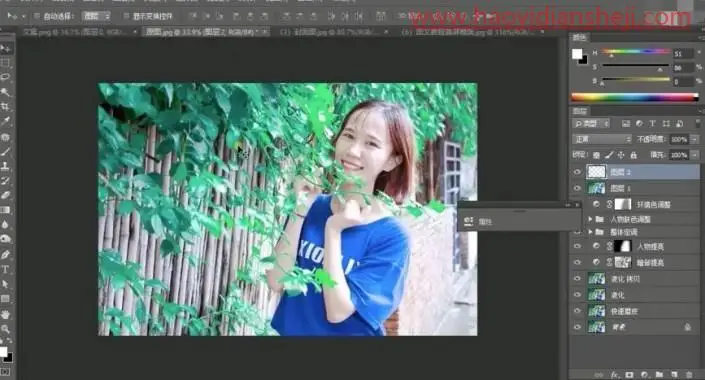Select the Lasso tool
The width and height of the screenshot is (705, 380).
[5, 77]
